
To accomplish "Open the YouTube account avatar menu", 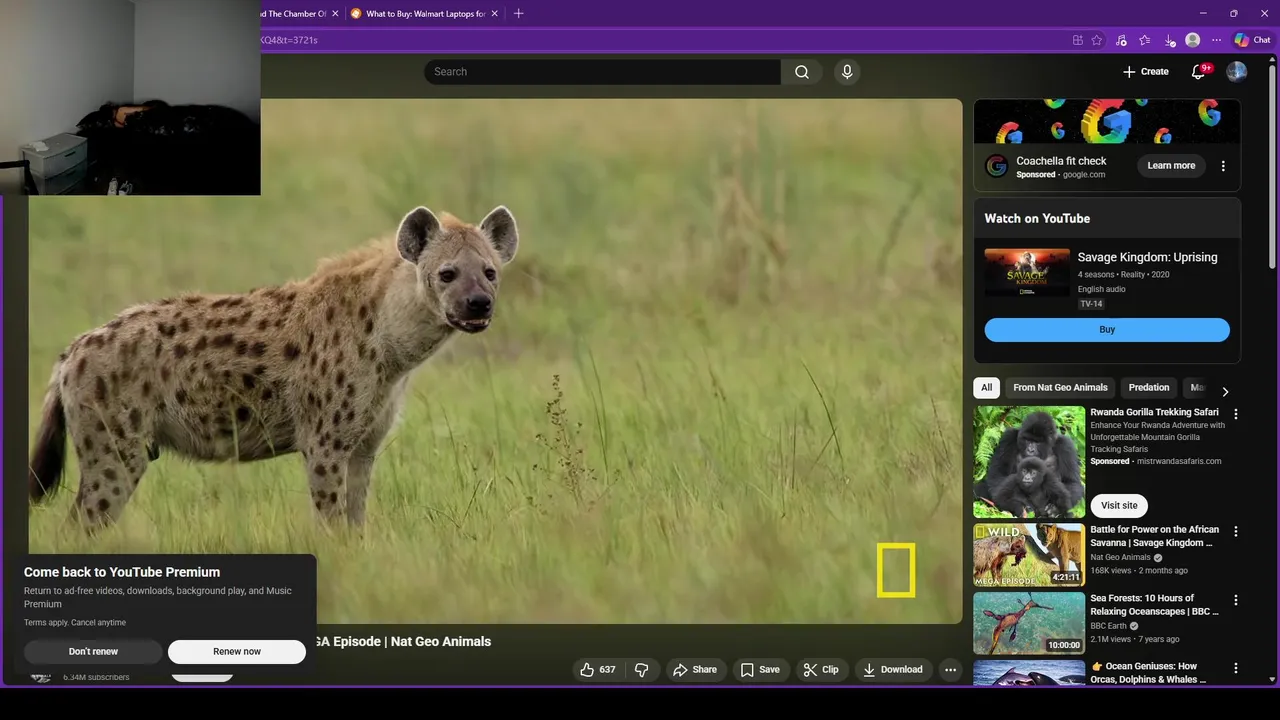I will pyautogui.click(x=1237, y=72).
